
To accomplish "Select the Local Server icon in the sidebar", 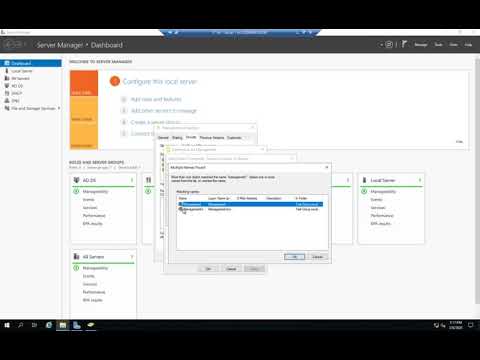I will tap(7, 71).
